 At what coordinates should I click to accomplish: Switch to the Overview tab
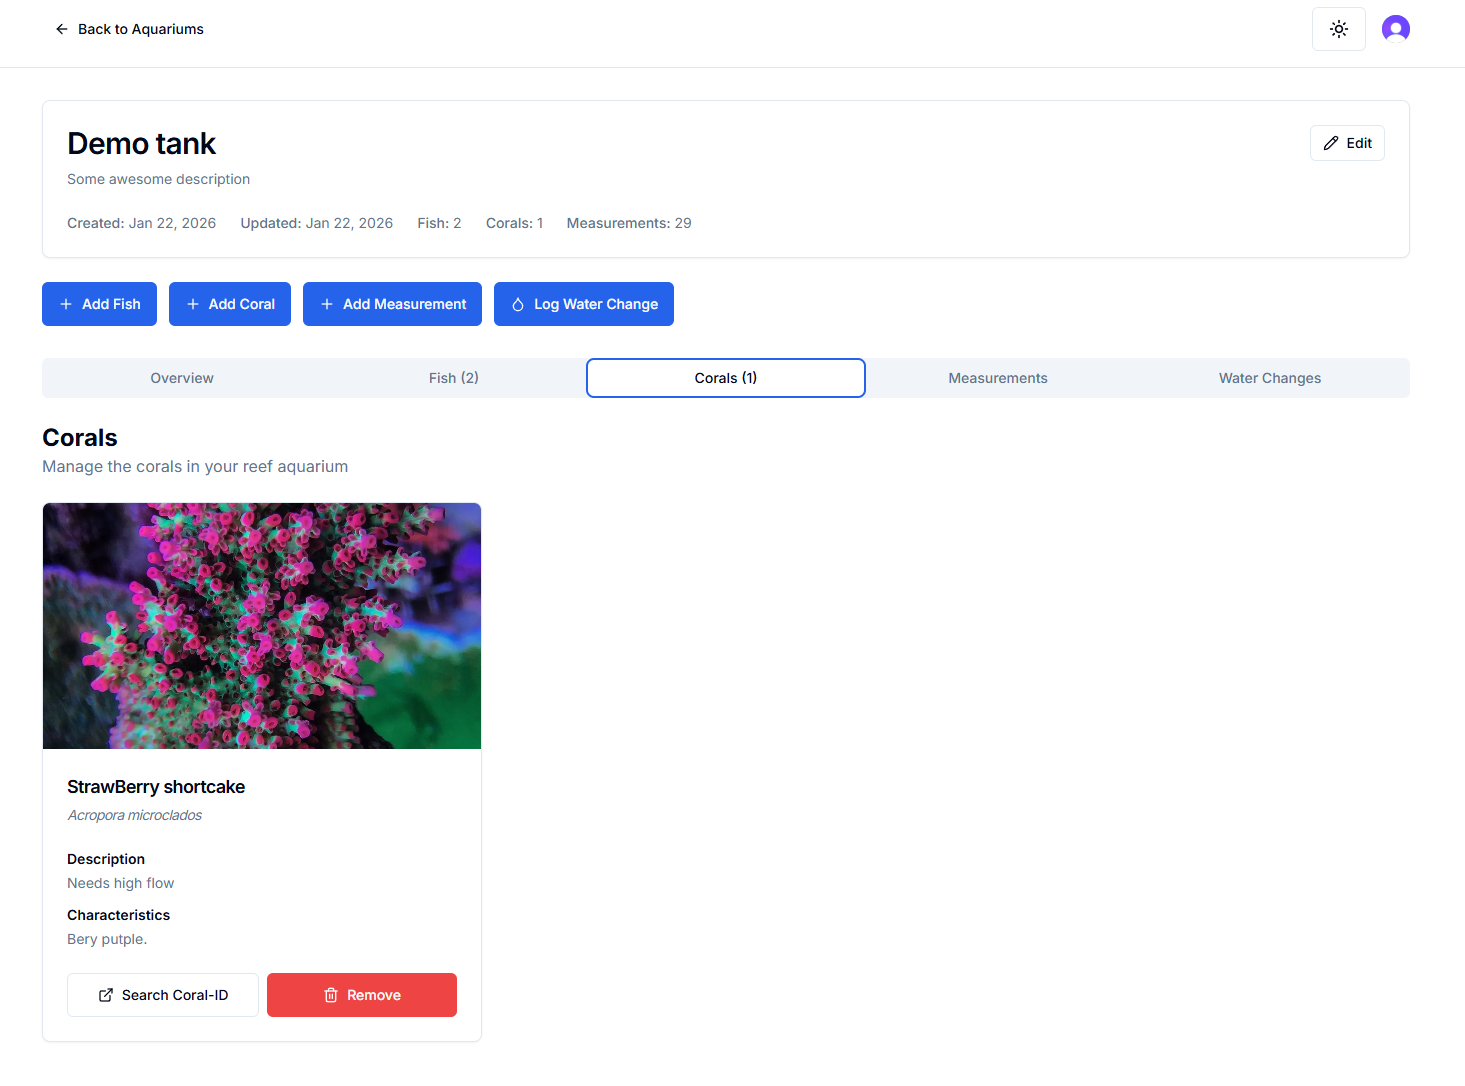tap(182, 378)
